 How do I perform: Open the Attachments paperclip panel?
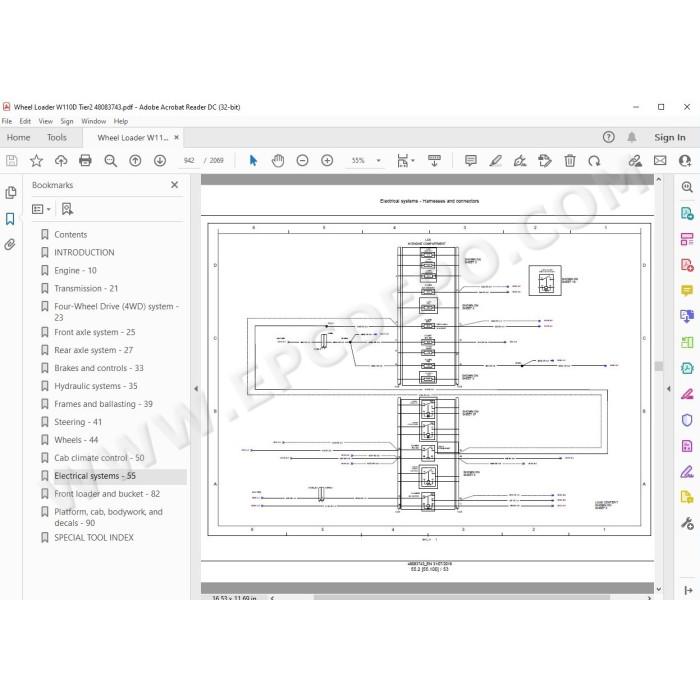point(10,244)
